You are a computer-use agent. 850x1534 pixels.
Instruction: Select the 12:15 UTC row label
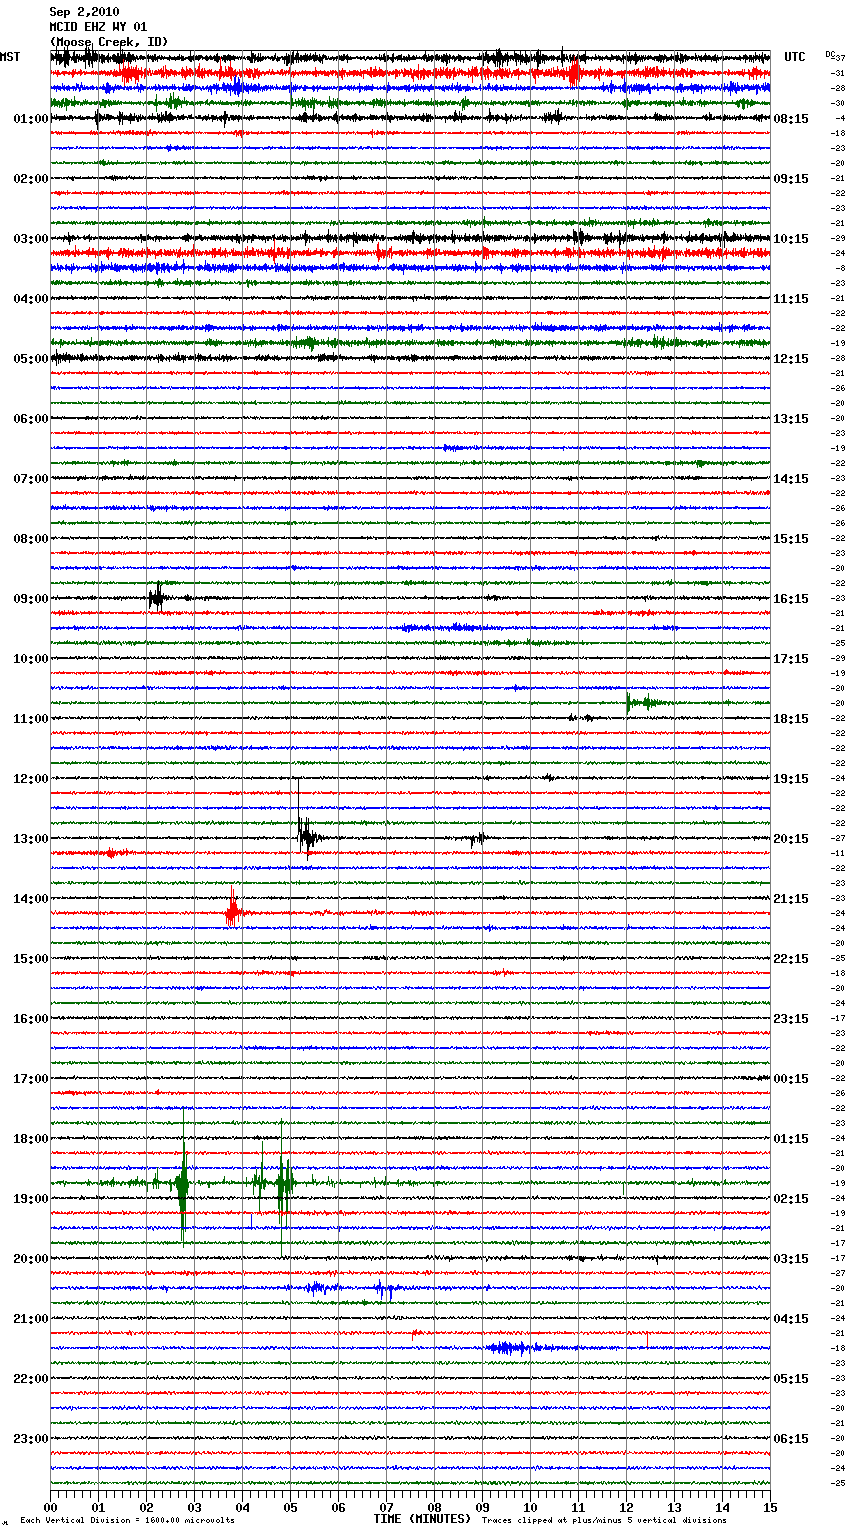coord(791,359)
